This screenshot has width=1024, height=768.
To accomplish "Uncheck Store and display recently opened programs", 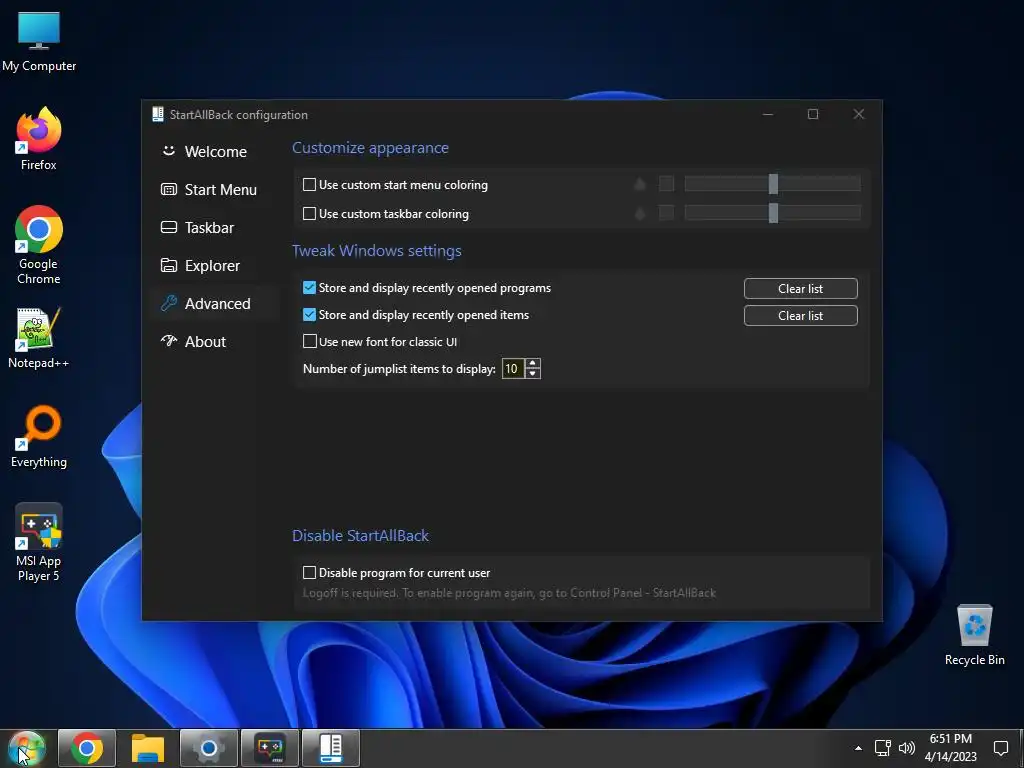I will 310,288.
